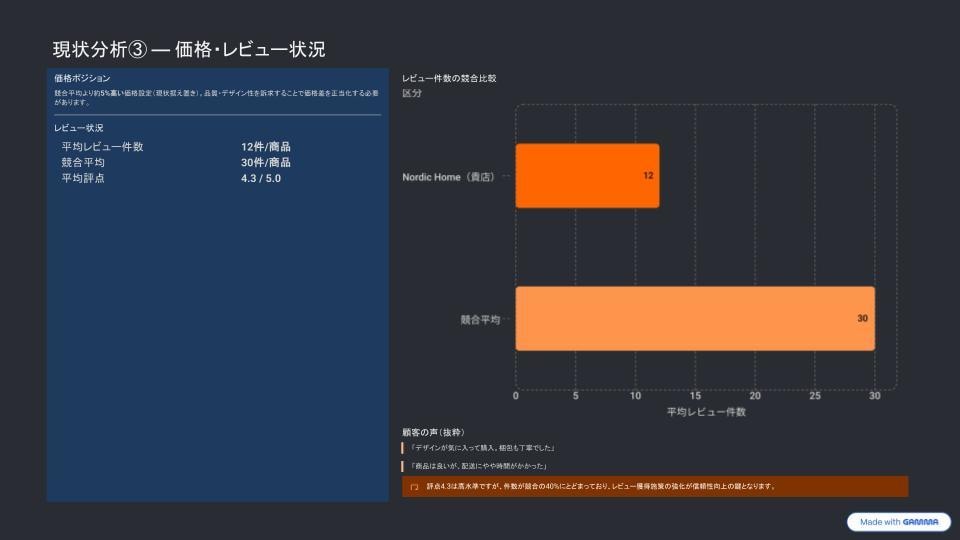The height and width of the screenshot is (540, 960).
Task: Click the 顧客の声（抜粋） heading
Action: 433,432
